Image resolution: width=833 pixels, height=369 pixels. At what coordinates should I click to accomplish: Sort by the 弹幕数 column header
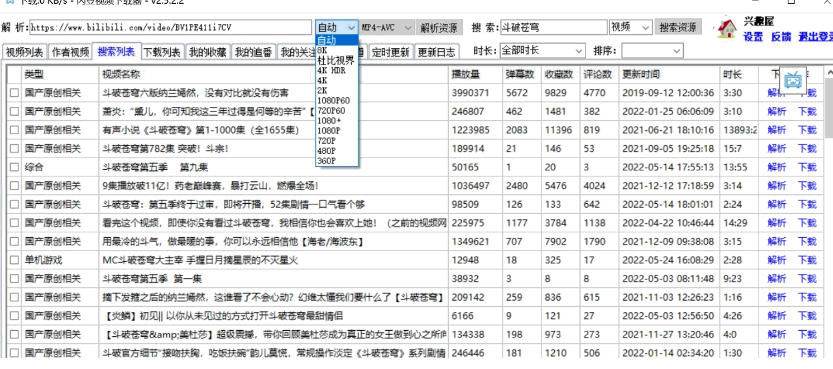tap(522, 75)
